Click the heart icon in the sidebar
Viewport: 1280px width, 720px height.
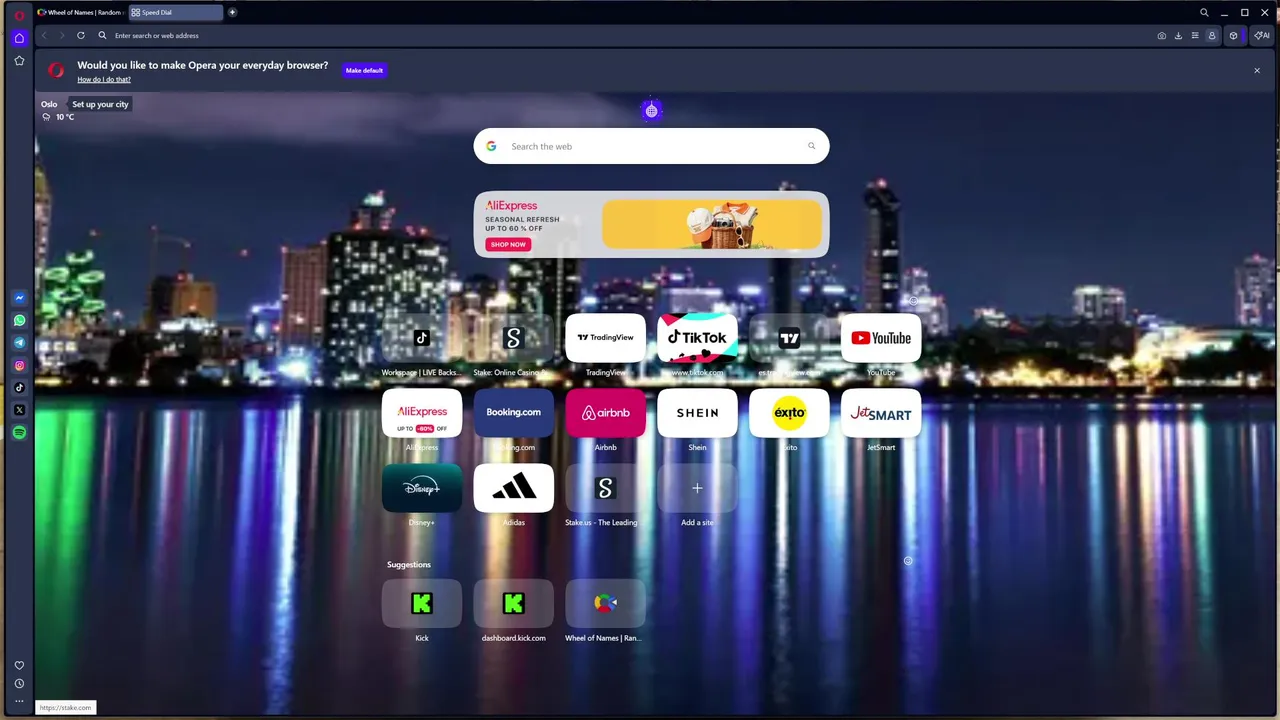click(x=19, y=666)
